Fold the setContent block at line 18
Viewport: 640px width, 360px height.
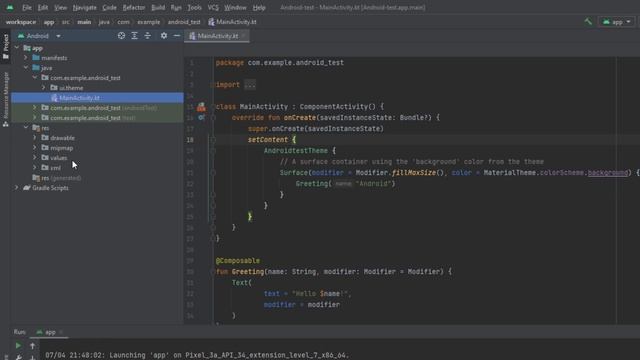[x=213, y=140]
